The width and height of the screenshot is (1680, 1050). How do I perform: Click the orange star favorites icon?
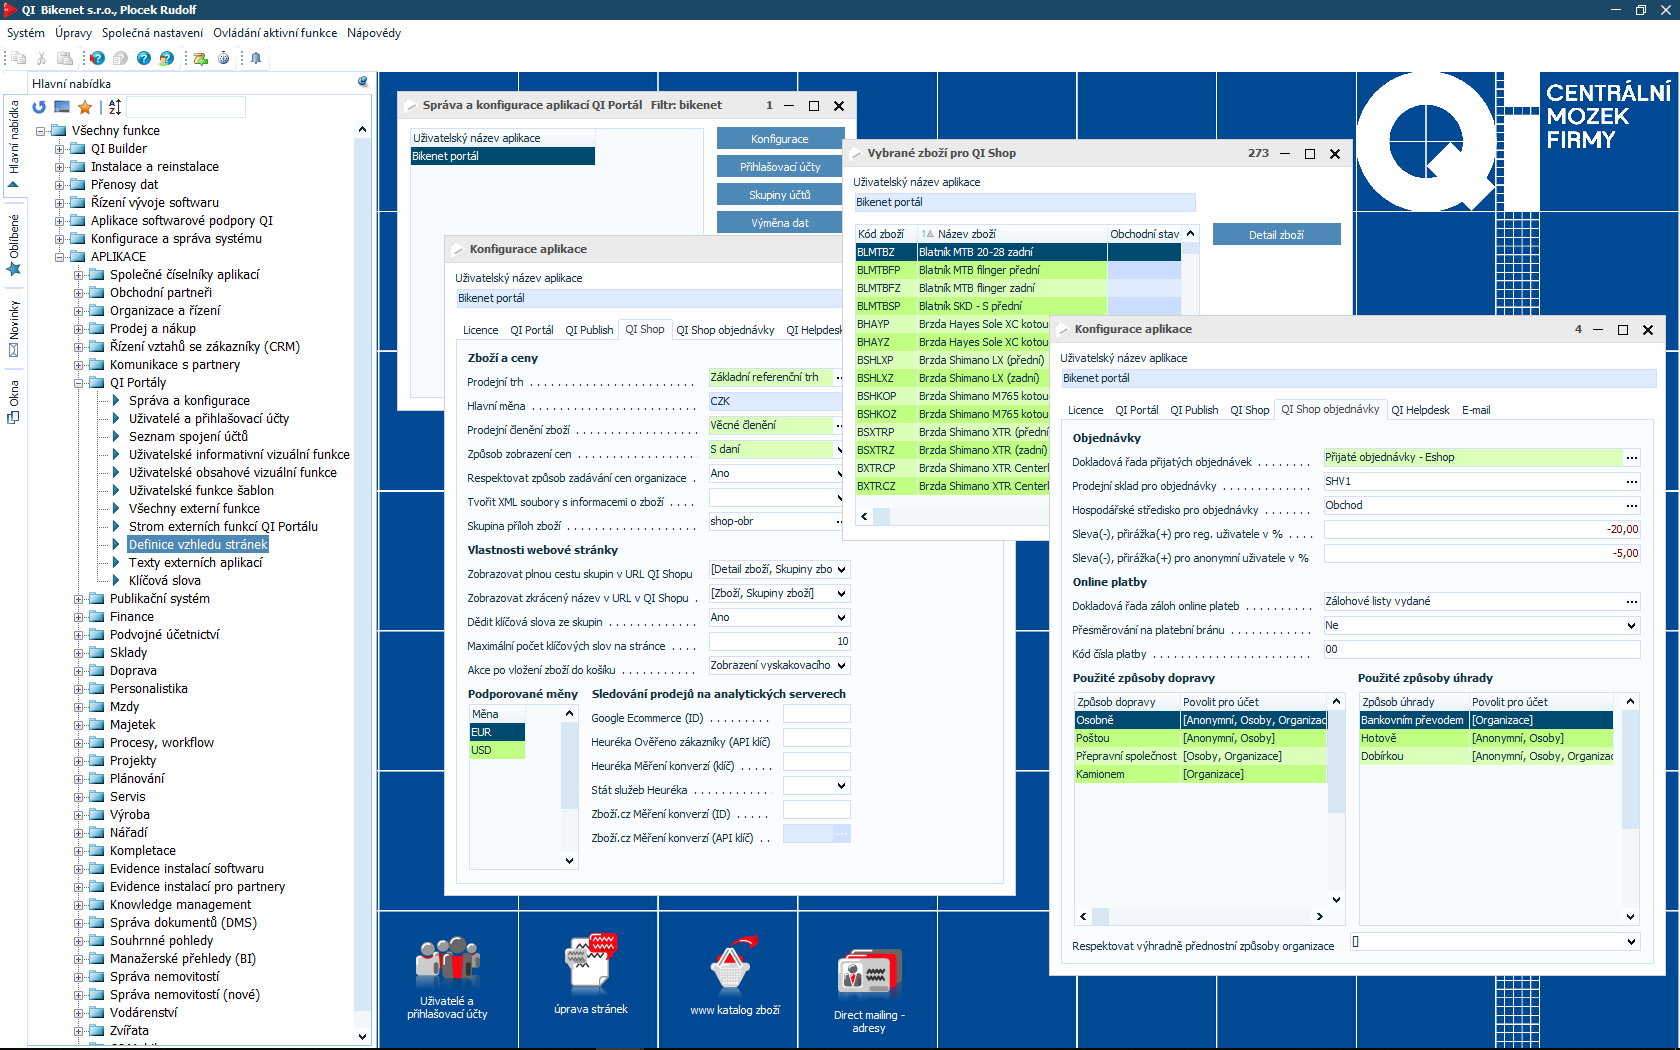tap(85, 107)
